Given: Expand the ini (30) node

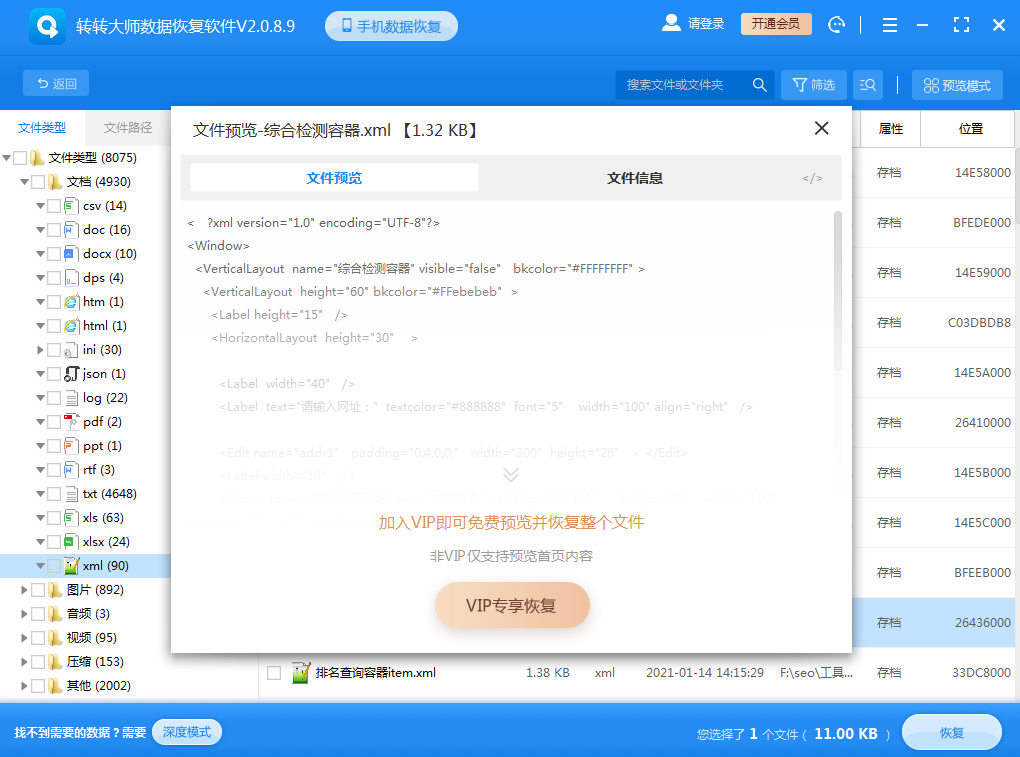Looking at the screenshot, I should pyautogui.click(x=40, y=350).
